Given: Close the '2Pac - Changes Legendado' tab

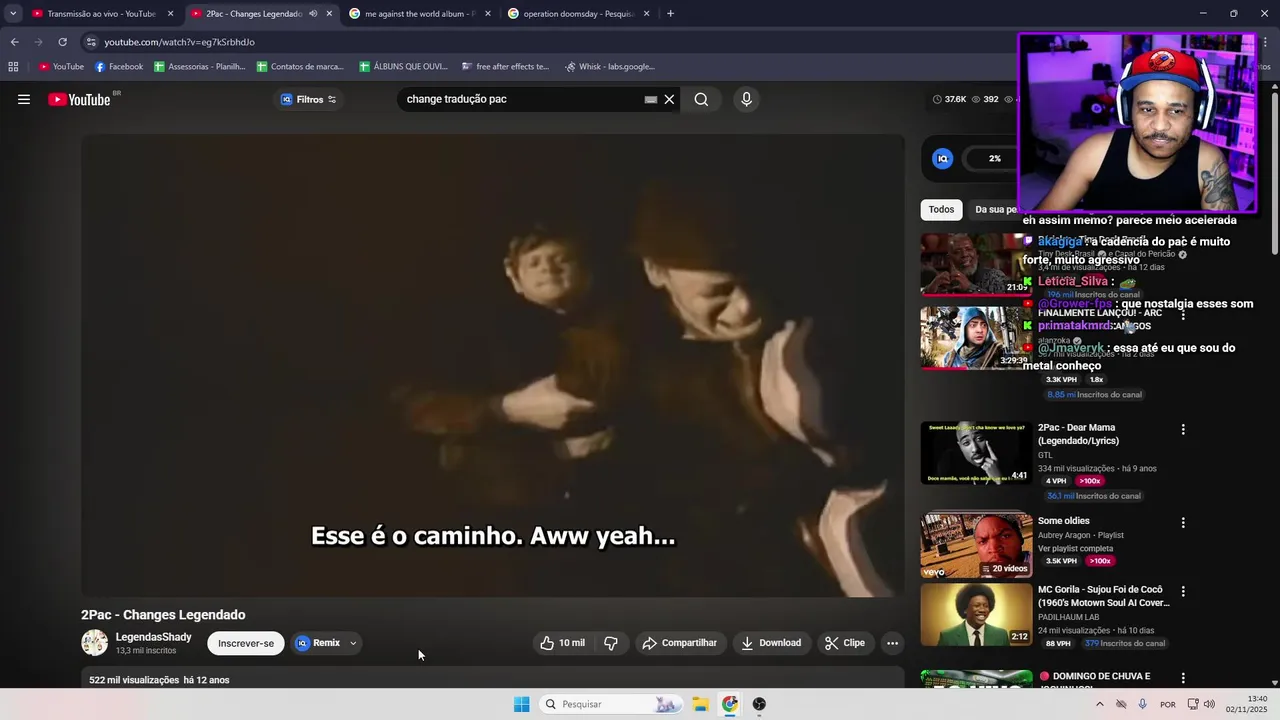Looking at the screenshot, I should tap(329, 14).
